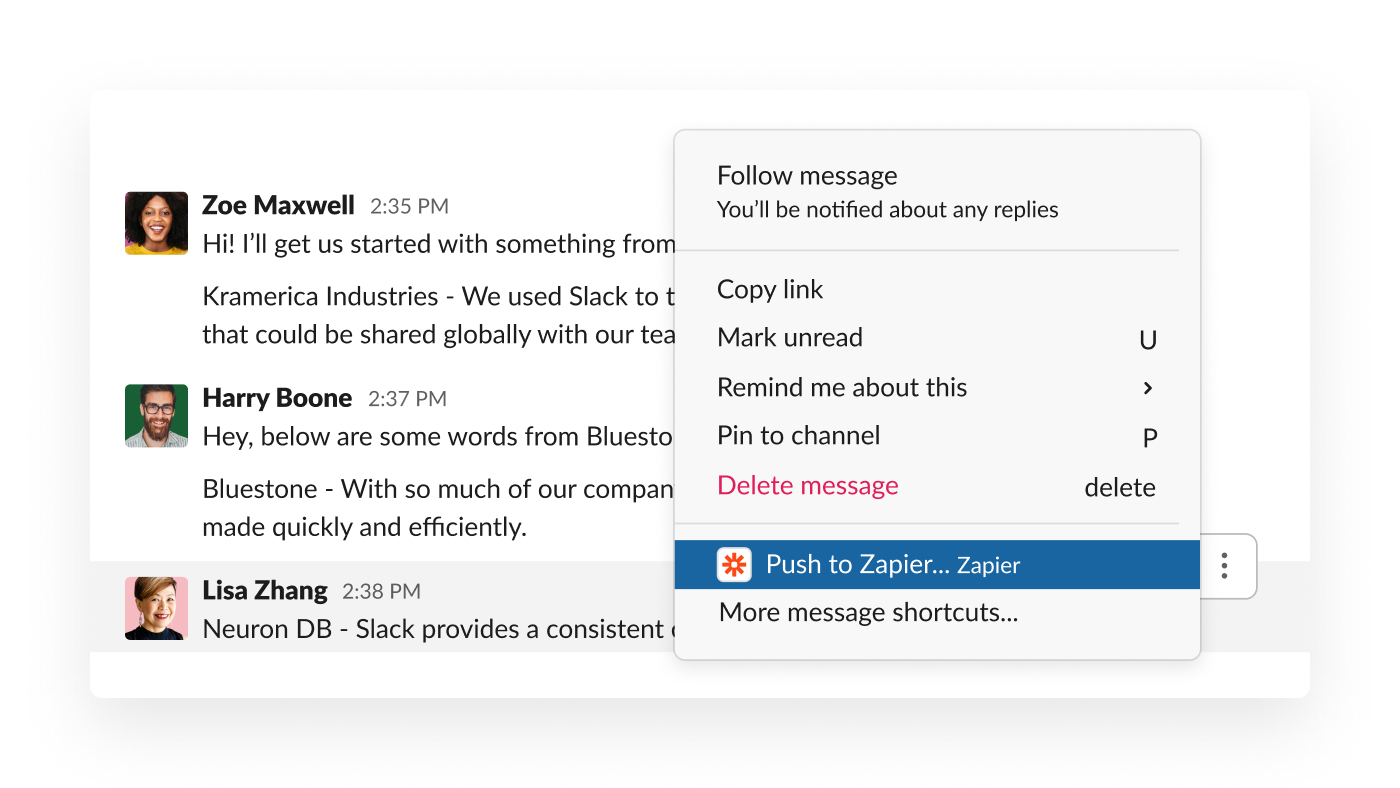Viewport: 1400px width, 788px height.
Task: Click the 2:35 PM timestamp
Action: (x=409, y=205)
